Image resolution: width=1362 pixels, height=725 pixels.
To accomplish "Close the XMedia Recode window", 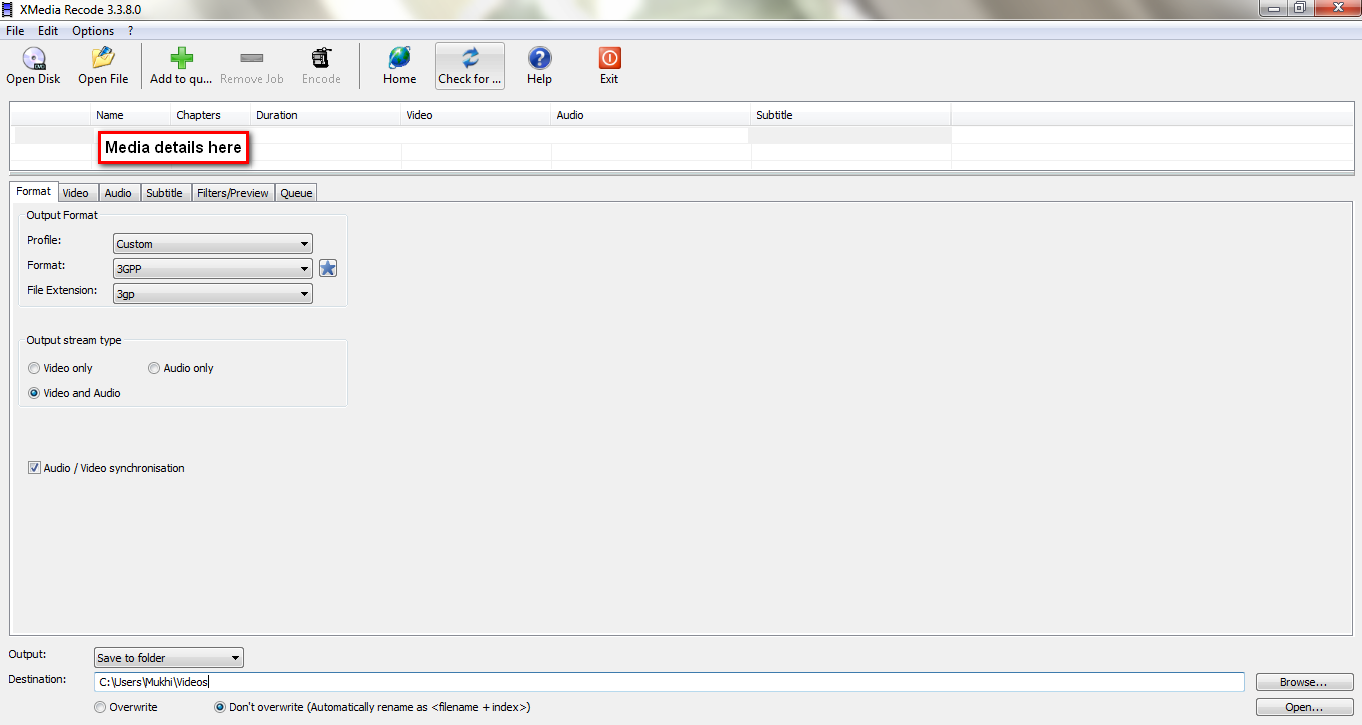I will (1336, 8).
